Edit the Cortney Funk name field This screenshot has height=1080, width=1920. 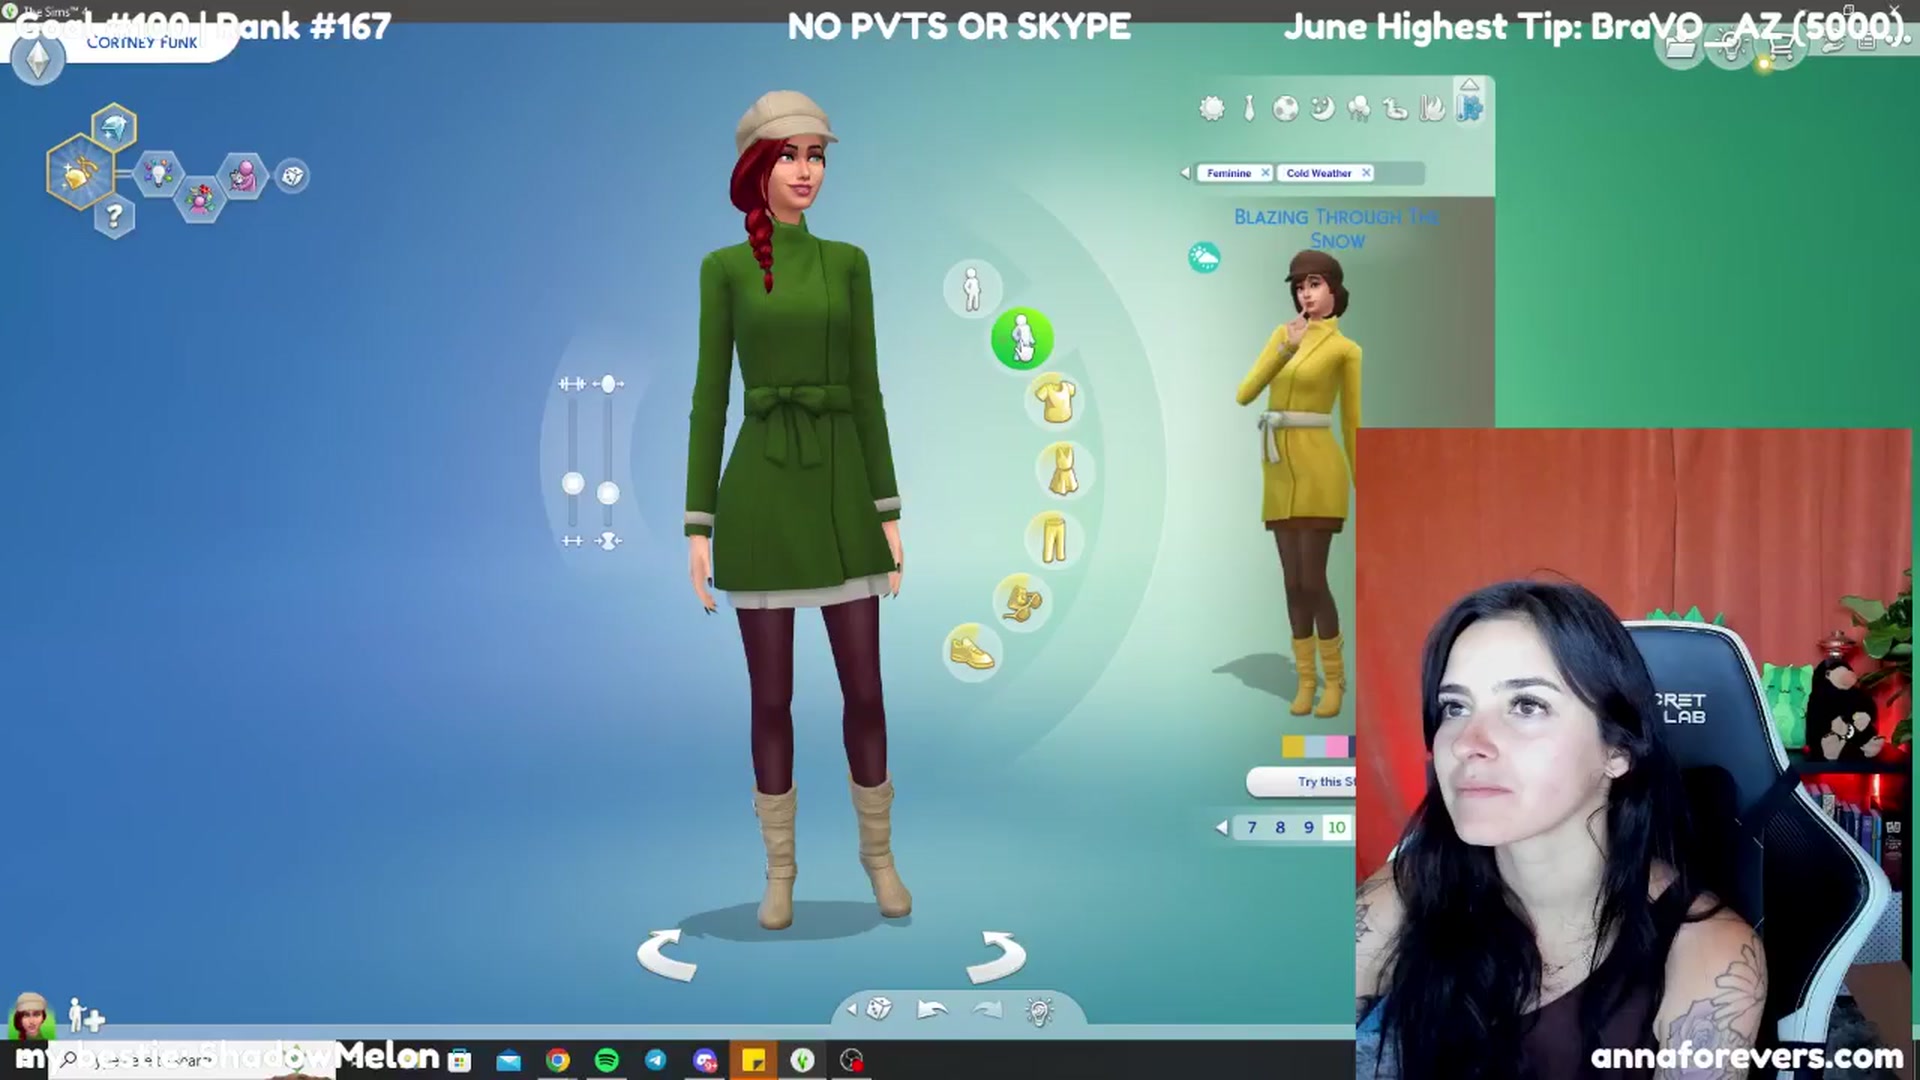(x=142, y=43)
